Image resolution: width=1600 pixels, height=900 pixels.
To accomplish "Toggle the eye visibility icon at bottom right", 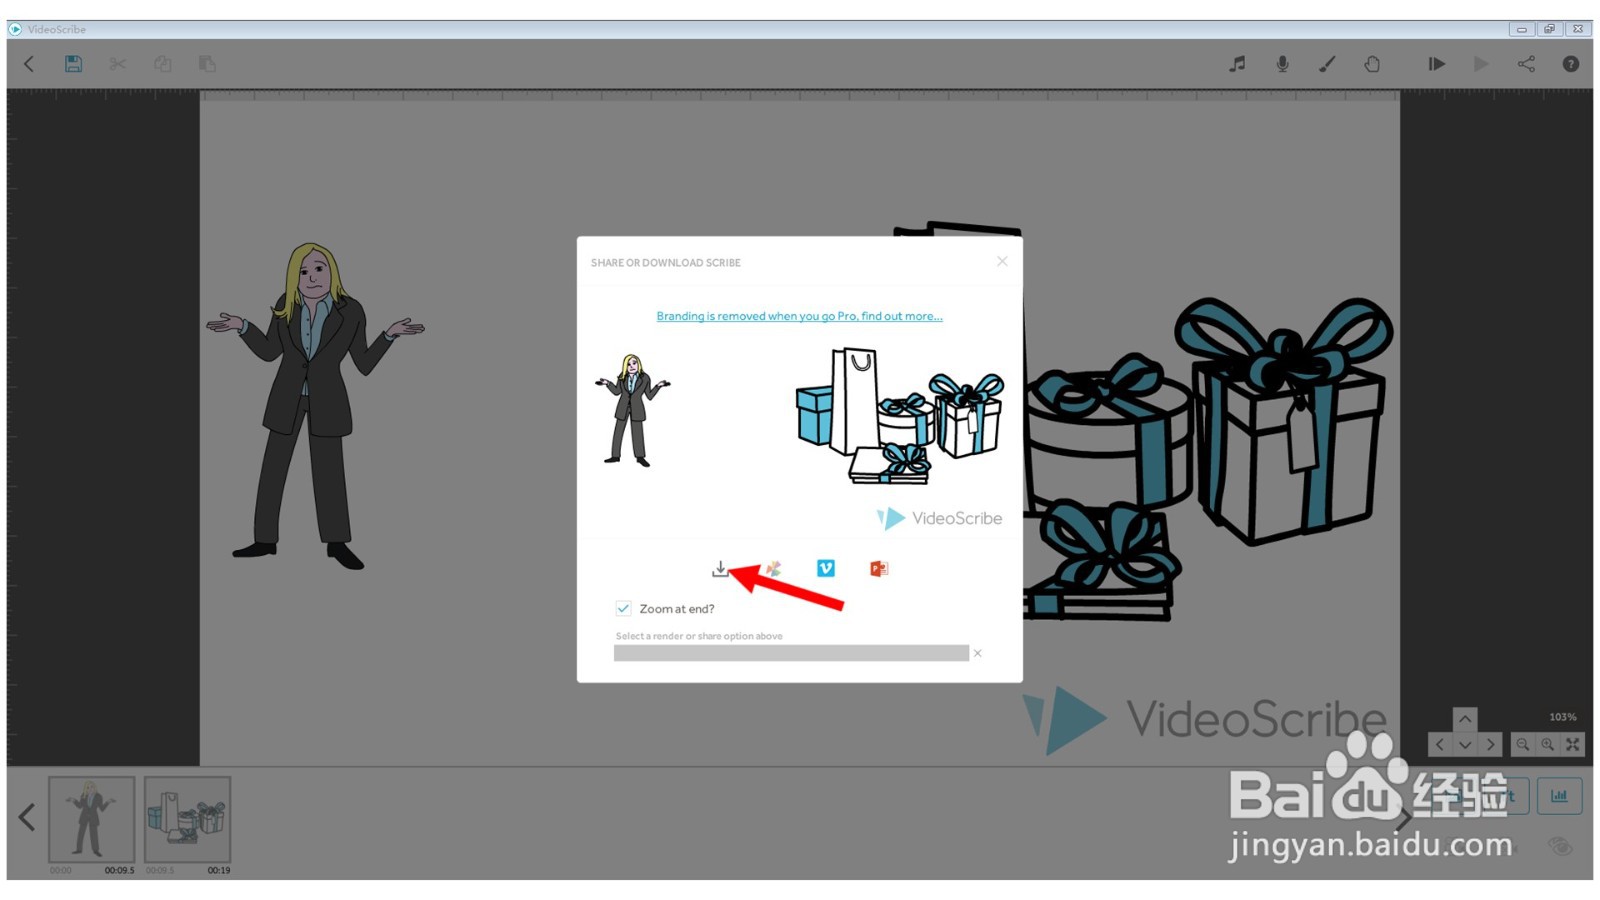I will coord(1559,847).
